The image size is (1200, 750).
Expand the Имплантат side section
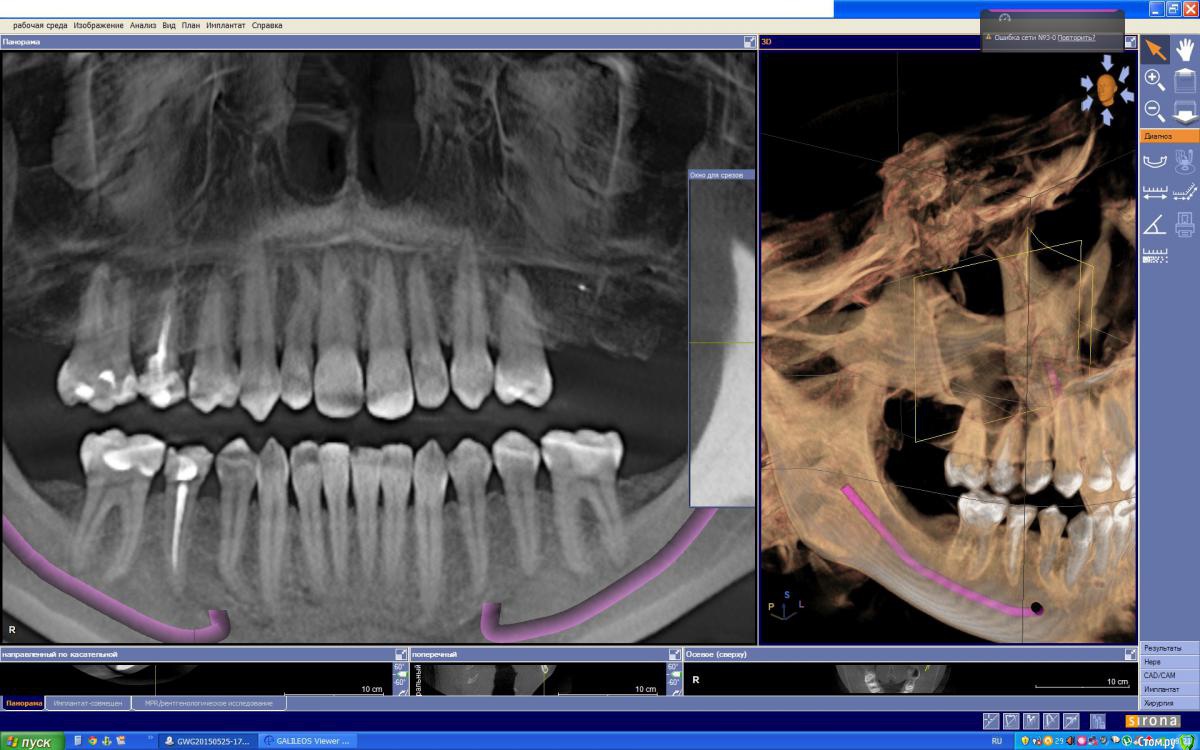[x=1168, y=689]
